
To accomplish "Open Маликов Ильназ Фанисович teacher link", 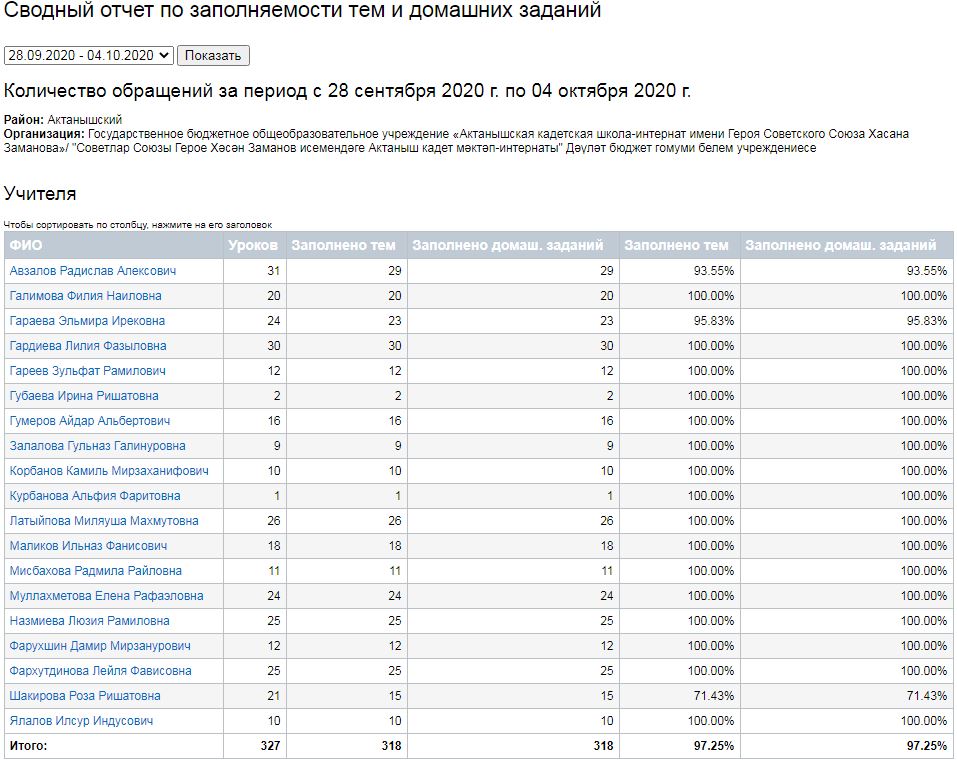I will point(88,546).
